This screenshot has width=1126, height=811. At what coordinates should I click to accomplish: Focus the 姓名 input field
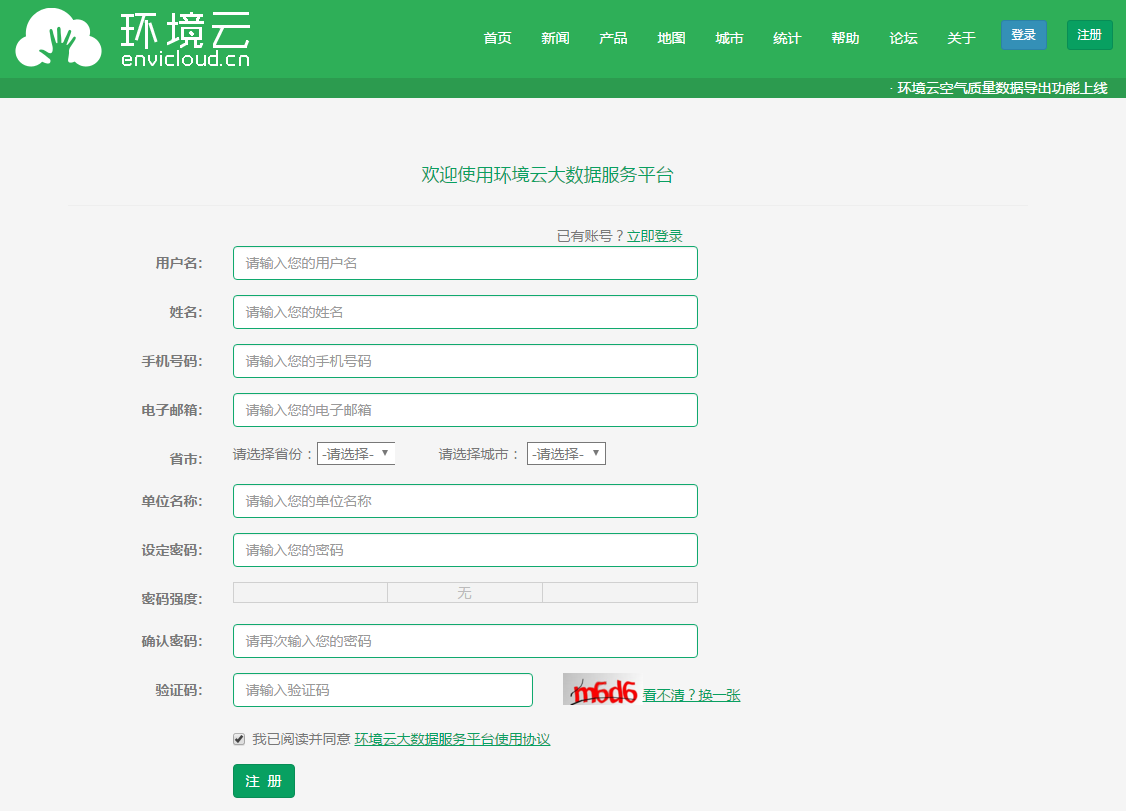click(x=465, y=312)
